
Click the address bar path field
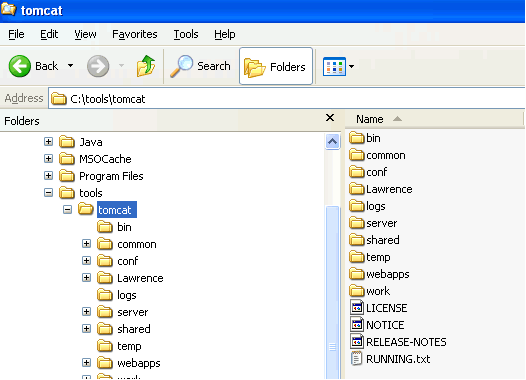tap(287, 99)
